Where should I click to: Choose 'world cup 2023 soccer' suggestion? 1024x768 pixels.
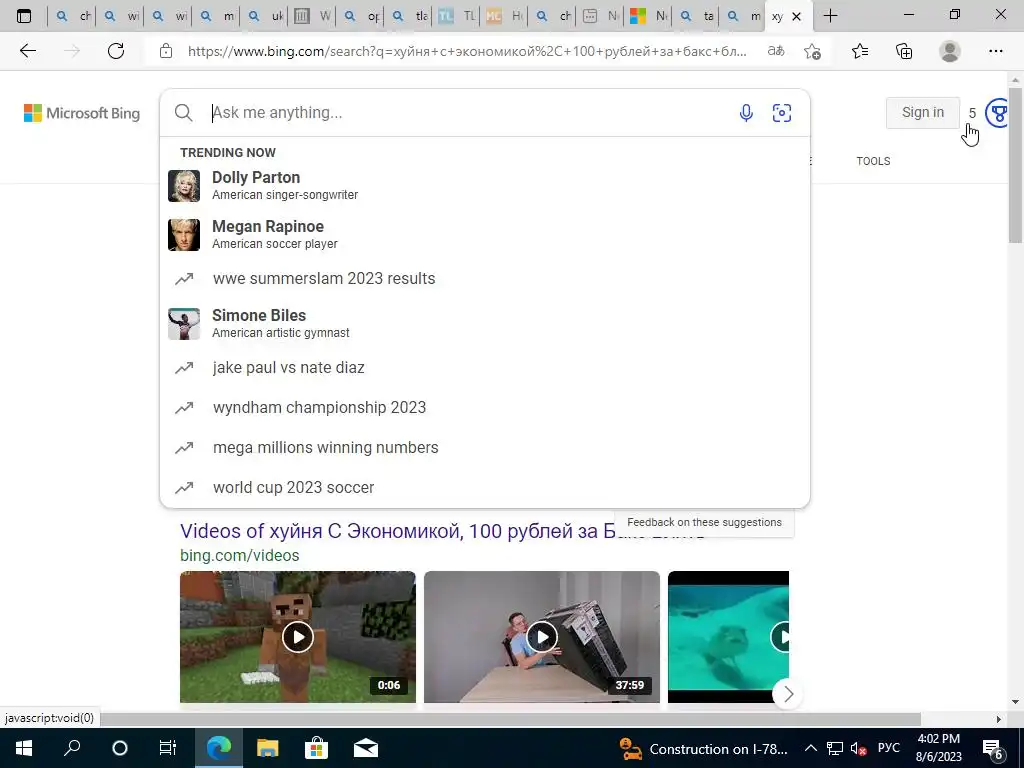tap(485, 487)
